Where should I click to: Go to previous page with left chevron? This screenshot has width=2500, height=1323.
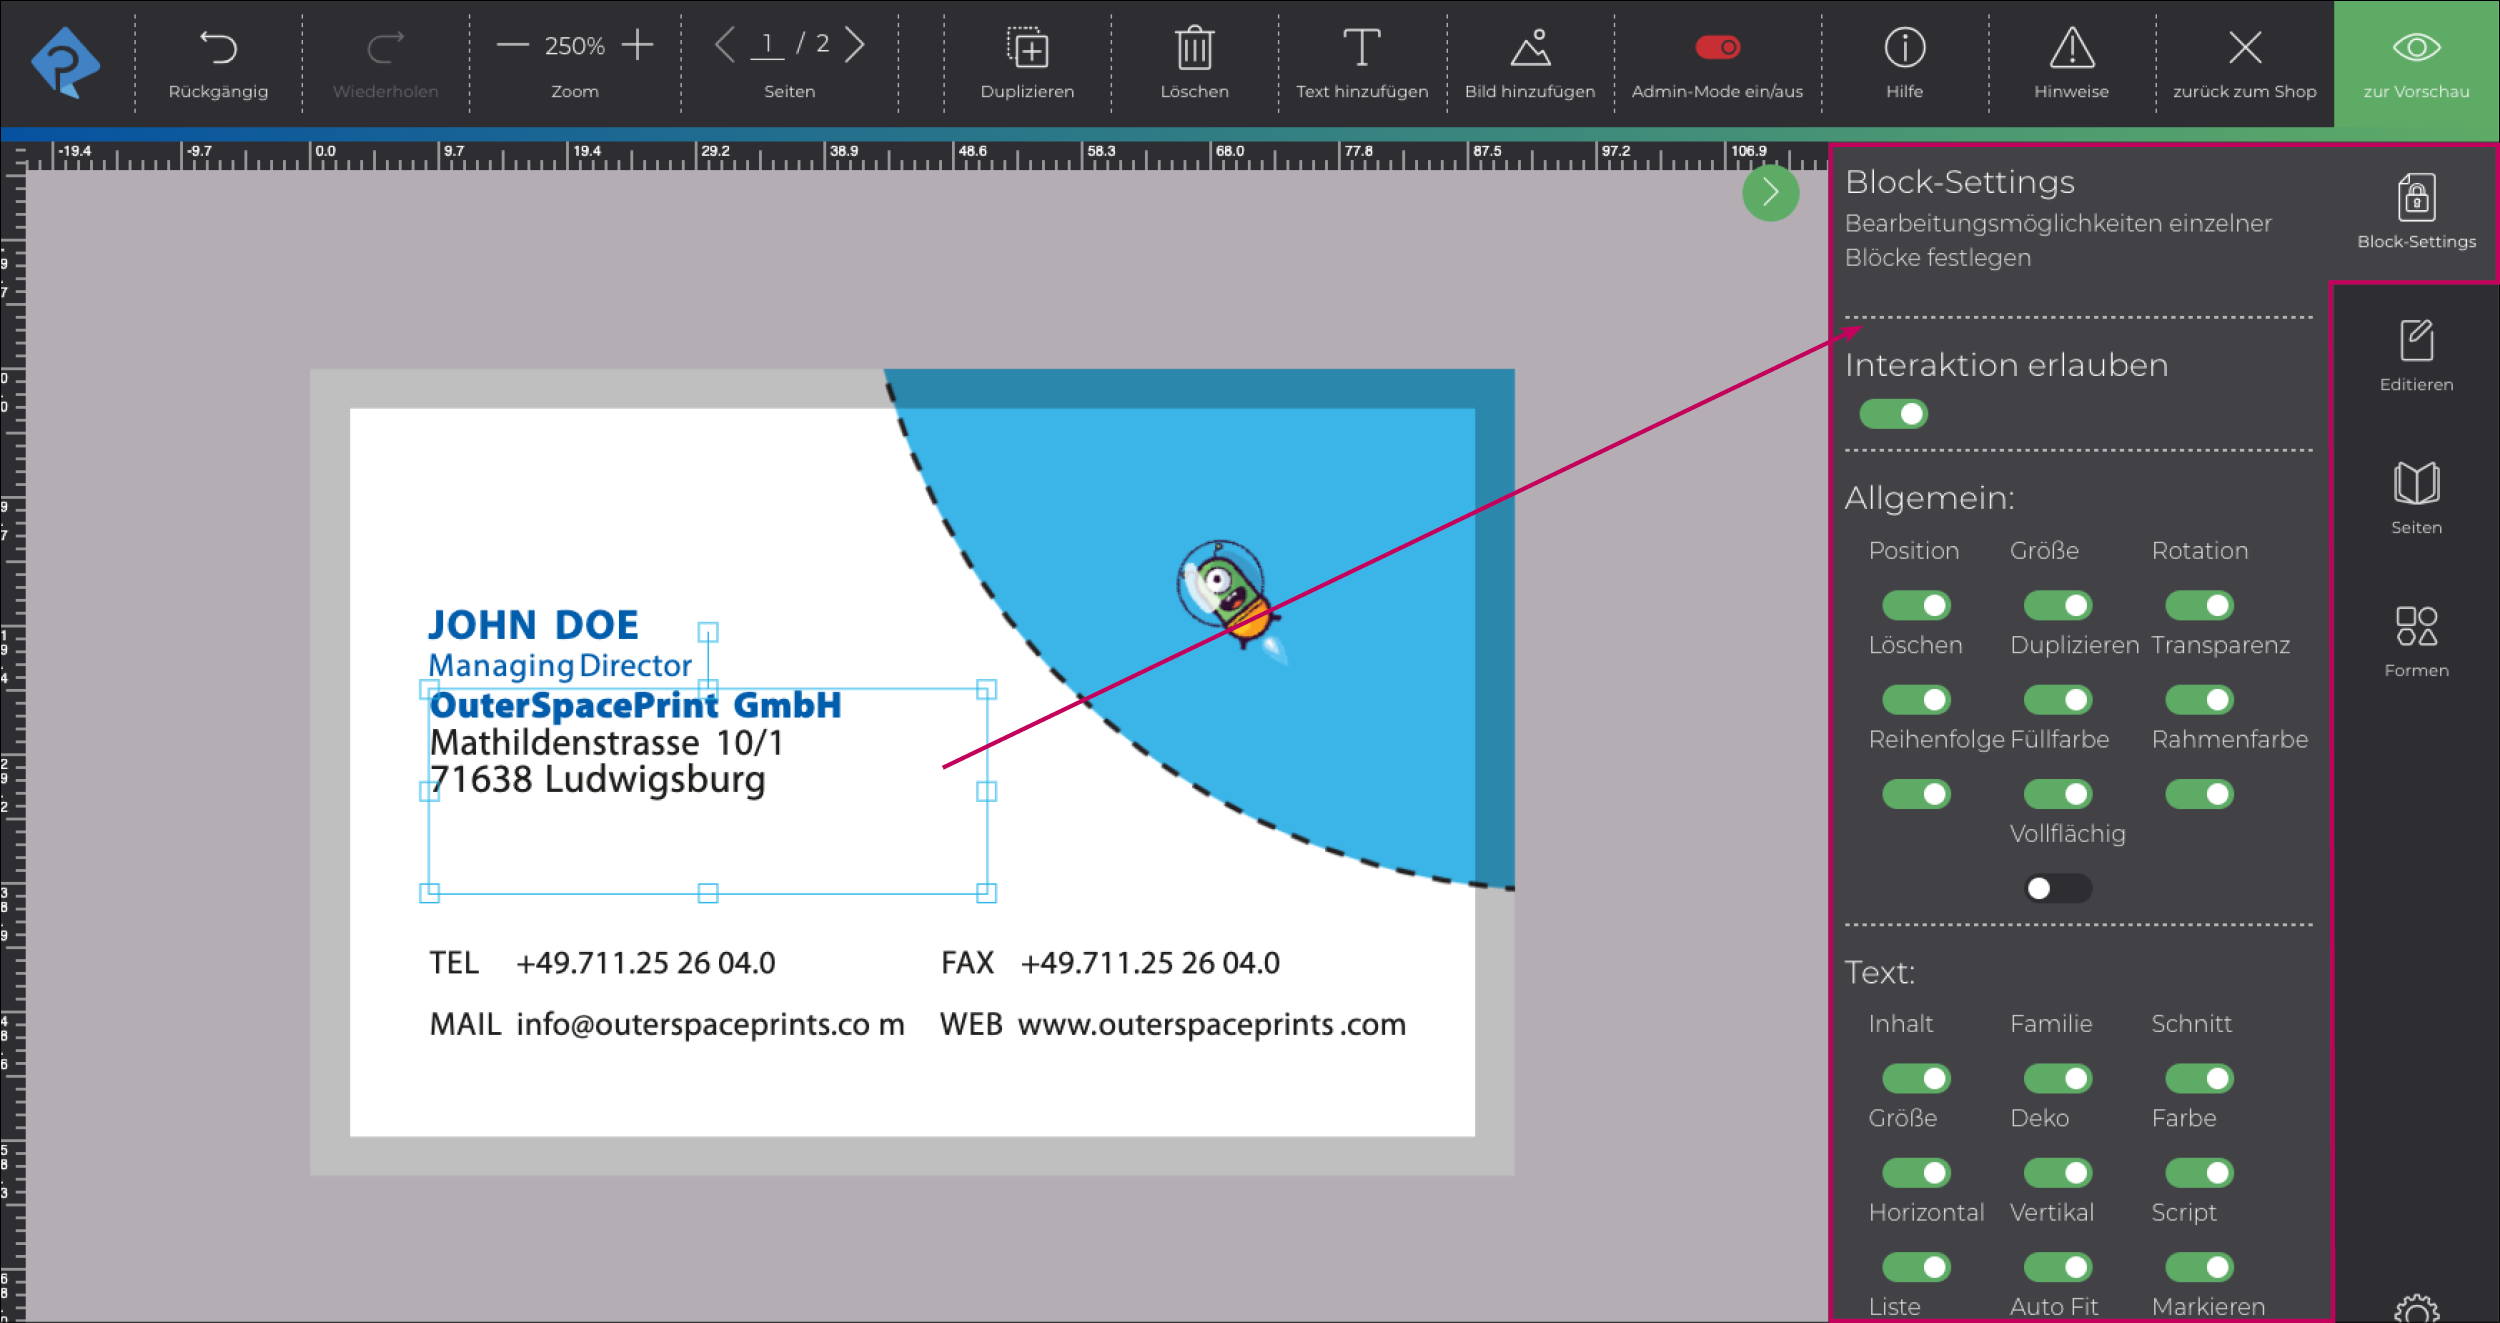725,45
